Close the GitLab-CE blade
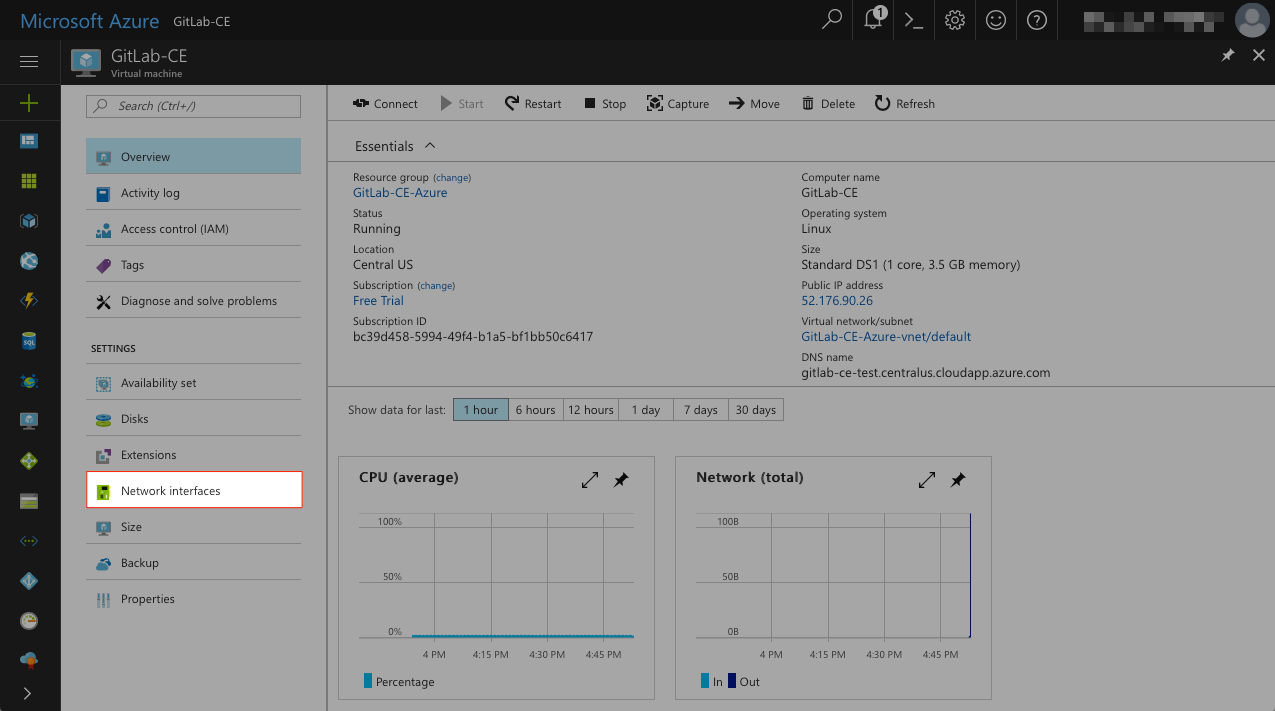1275x711 pixels. pos(1259,56)
